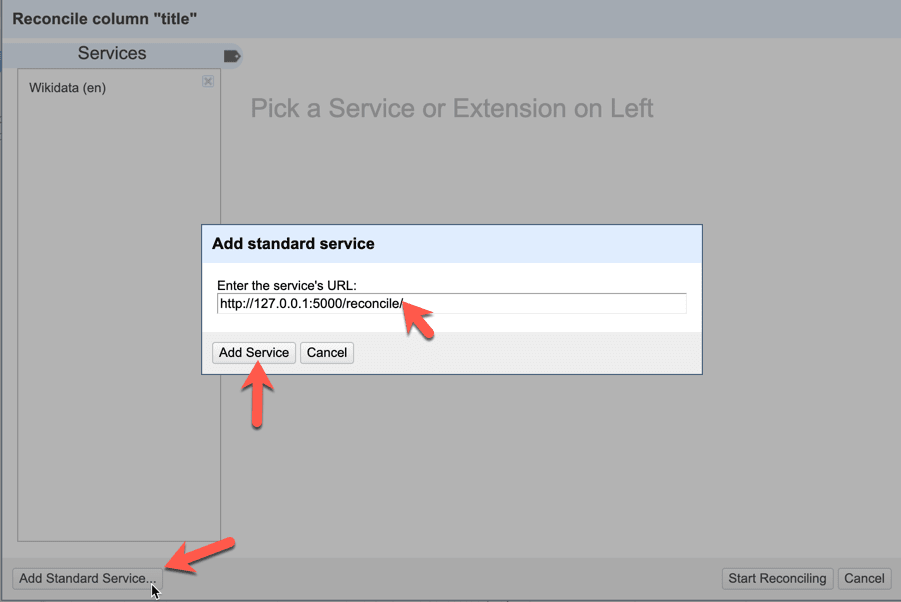Remove the Wikidata (en) service with its X icon
Image resolution: width=901 pixels, height=602 pixels.
pyautogui.click(x=207, y=81)
